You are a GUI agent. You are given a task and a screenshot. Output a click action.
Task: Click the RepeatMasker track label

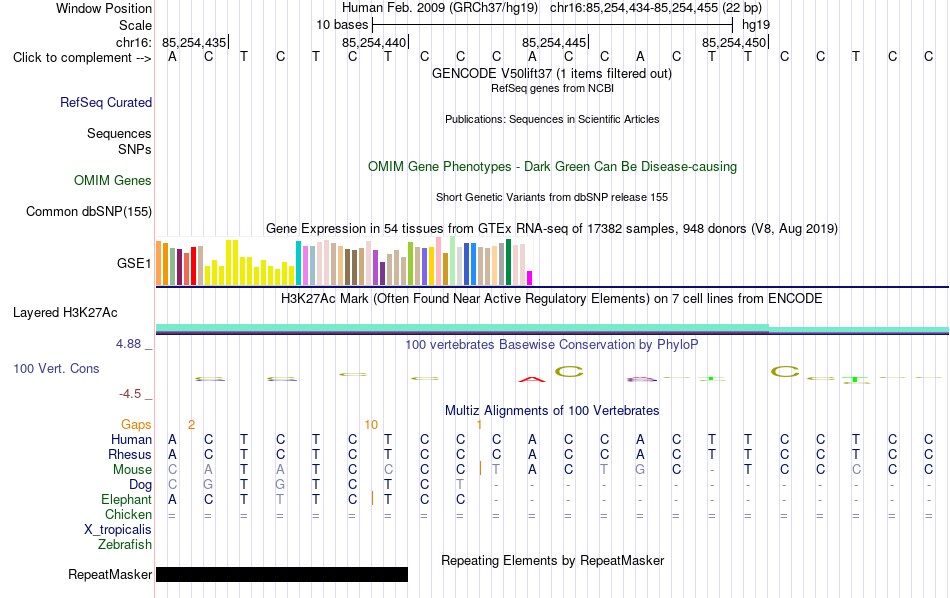point(110,574)
